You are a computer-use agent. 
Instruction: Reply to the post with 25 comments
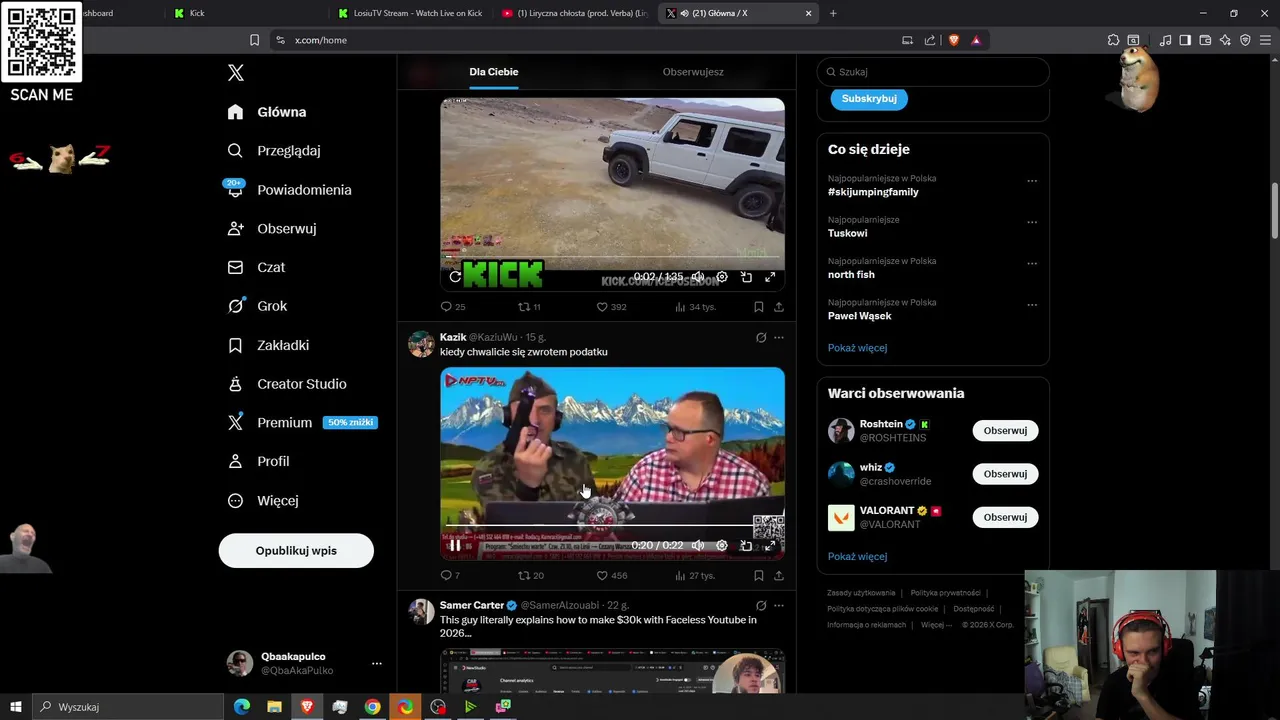(453, 307)
